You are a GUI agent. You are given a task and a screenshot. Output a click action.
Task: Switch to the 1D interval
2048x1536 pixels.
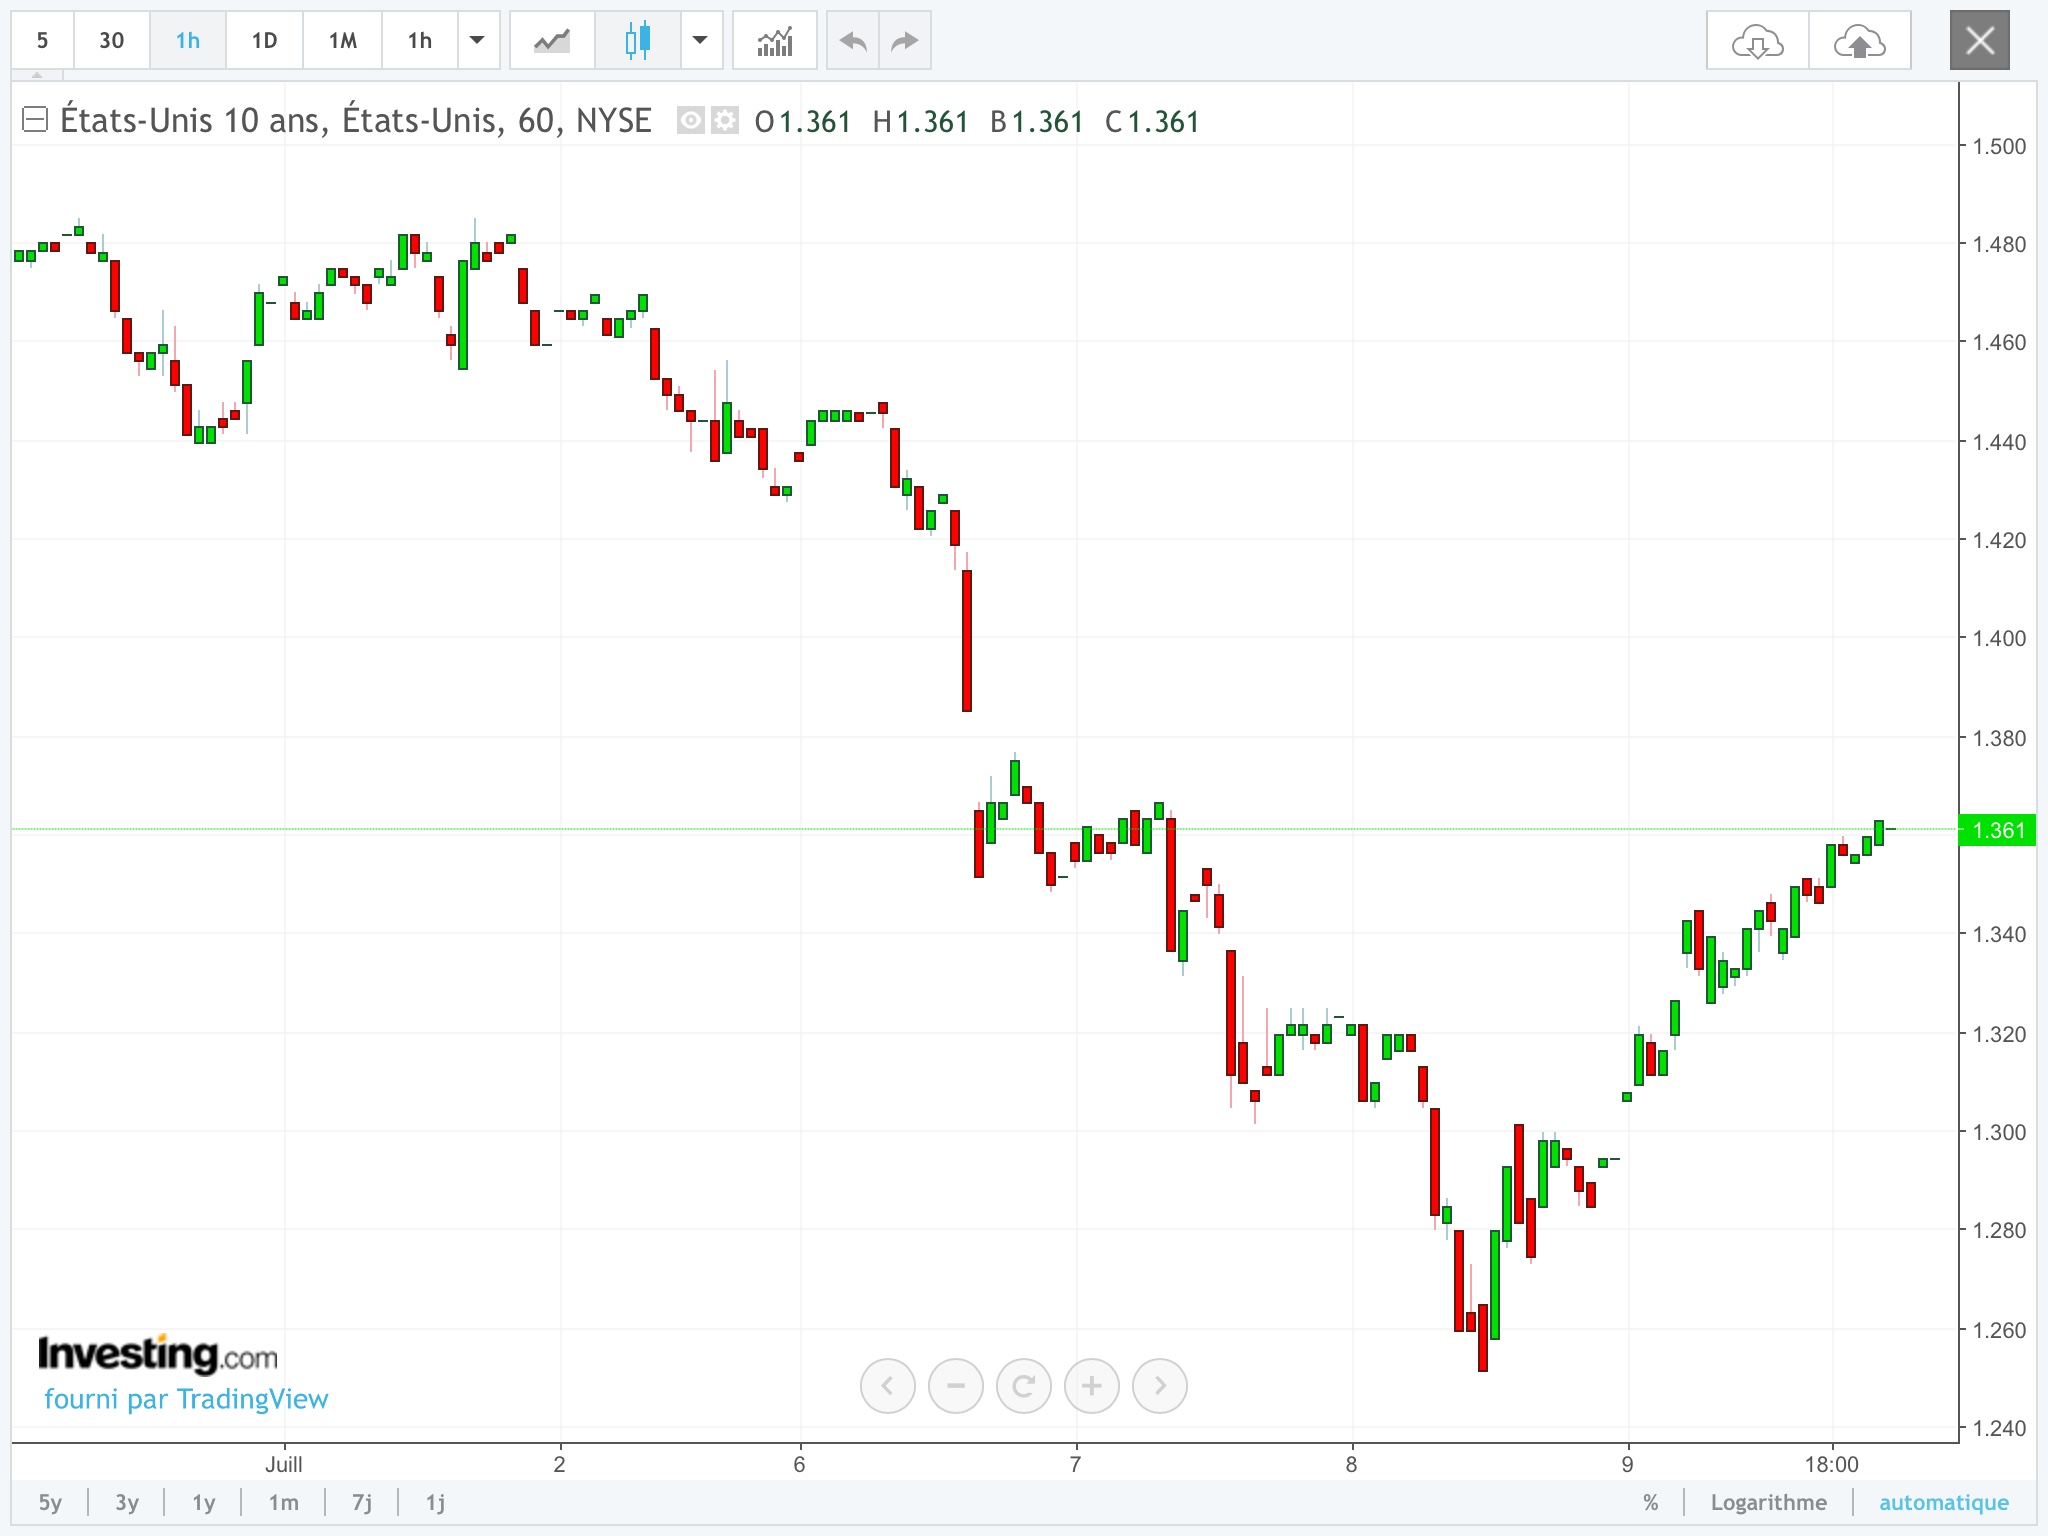pyautogui.click(x=264, y=41)
